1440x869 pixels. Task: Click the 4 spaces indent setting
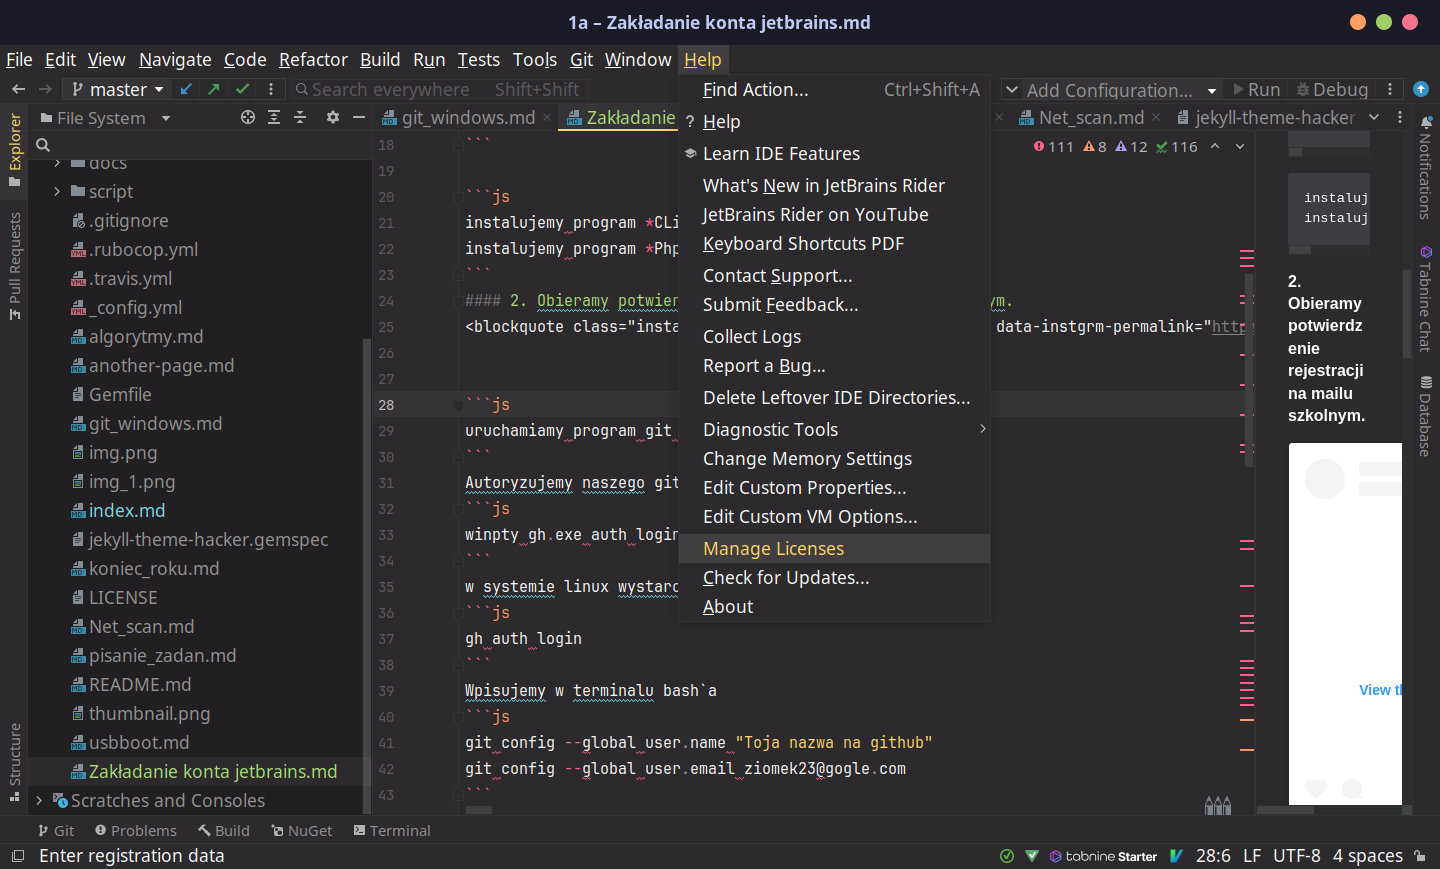click(1367, 856)
